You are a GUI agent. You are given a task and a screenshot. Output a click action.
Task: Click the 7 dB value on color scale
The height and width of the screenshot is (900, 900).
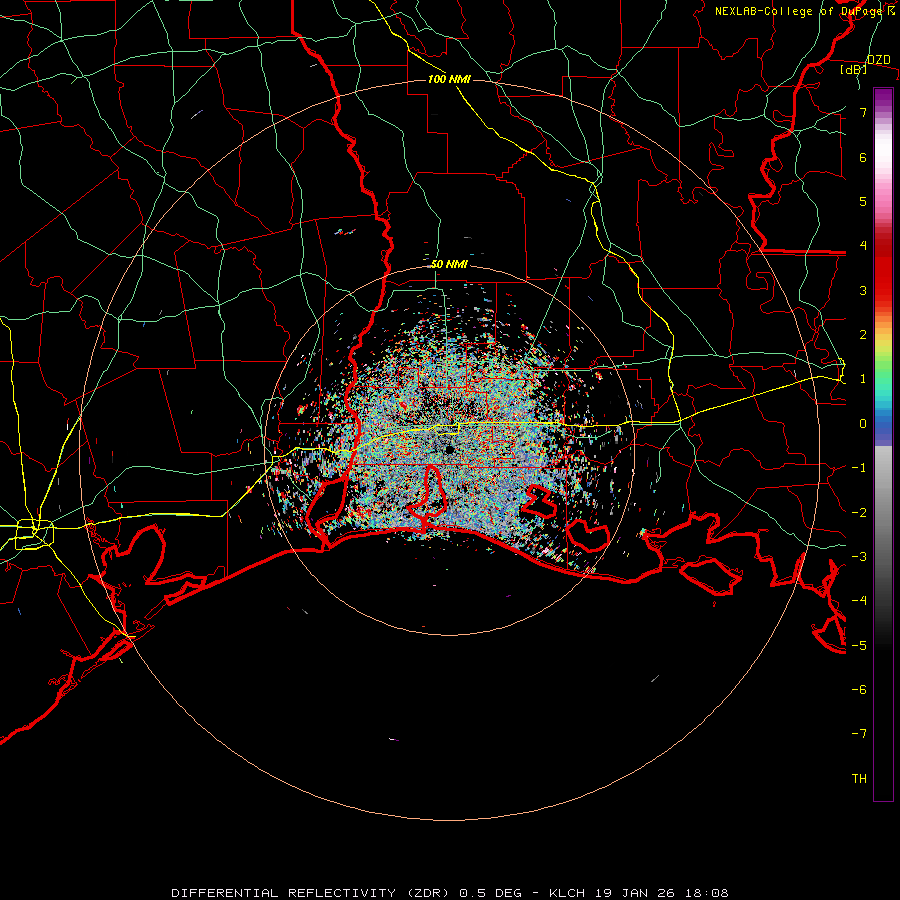point(863,112)
